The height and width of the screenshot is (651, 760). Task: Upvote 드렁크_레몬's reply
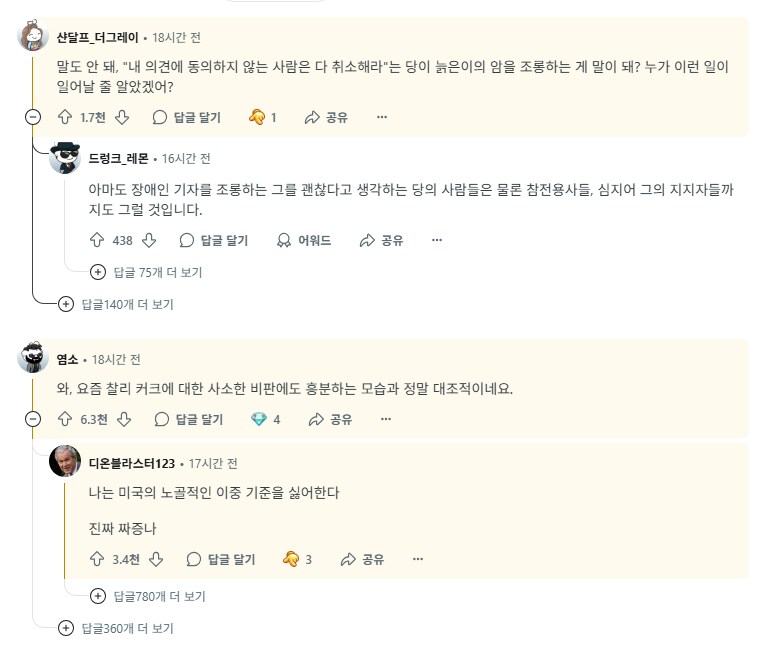(x=97, y=240)
